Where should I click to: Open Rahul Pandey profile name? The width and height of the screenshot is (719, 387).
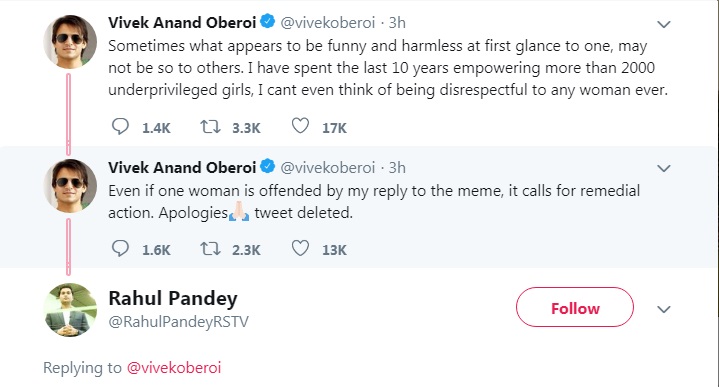coord(173,299)
